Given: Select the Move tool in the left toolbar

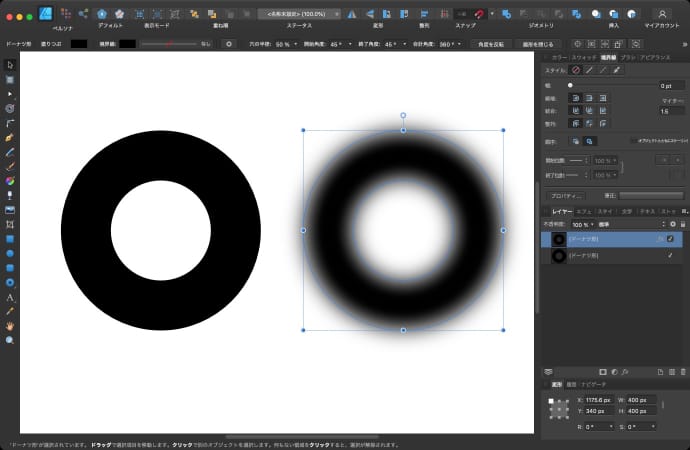Looking at the screenshot, I should tap(10, 65).
